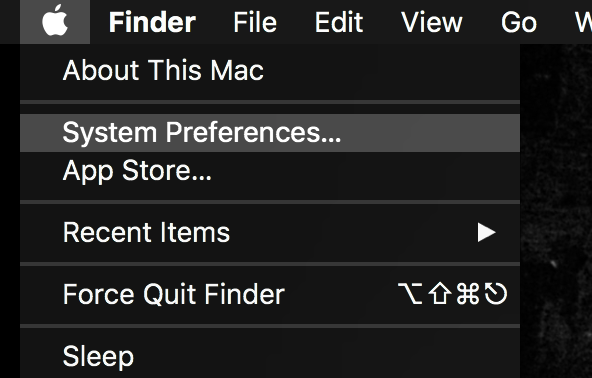592x378 pixels.
Task: Open the Edit menu
Action: pyautogui.click(x=339, y=22)
